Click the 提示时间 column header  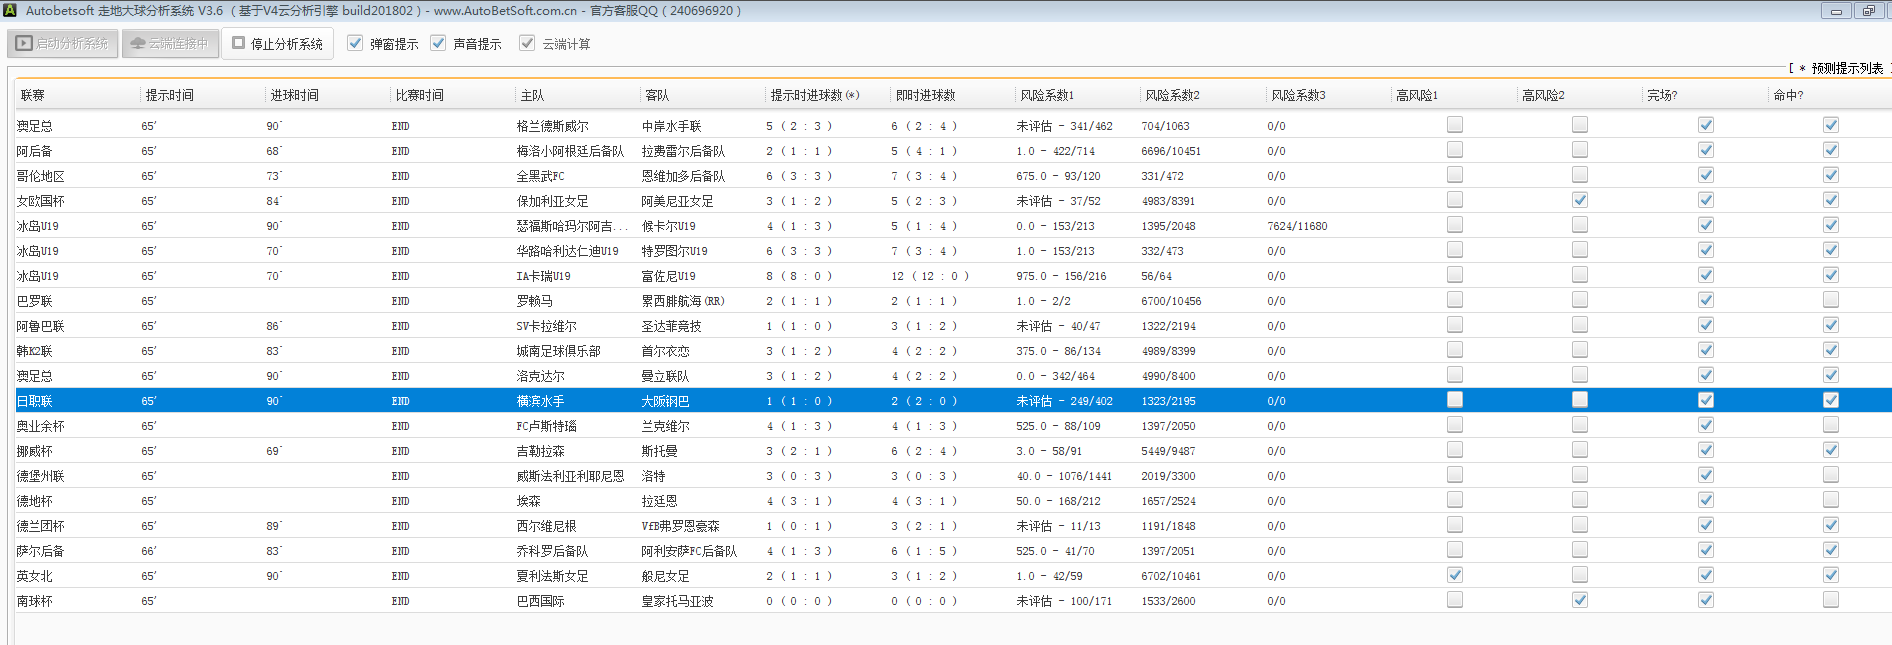pos(170,95)
